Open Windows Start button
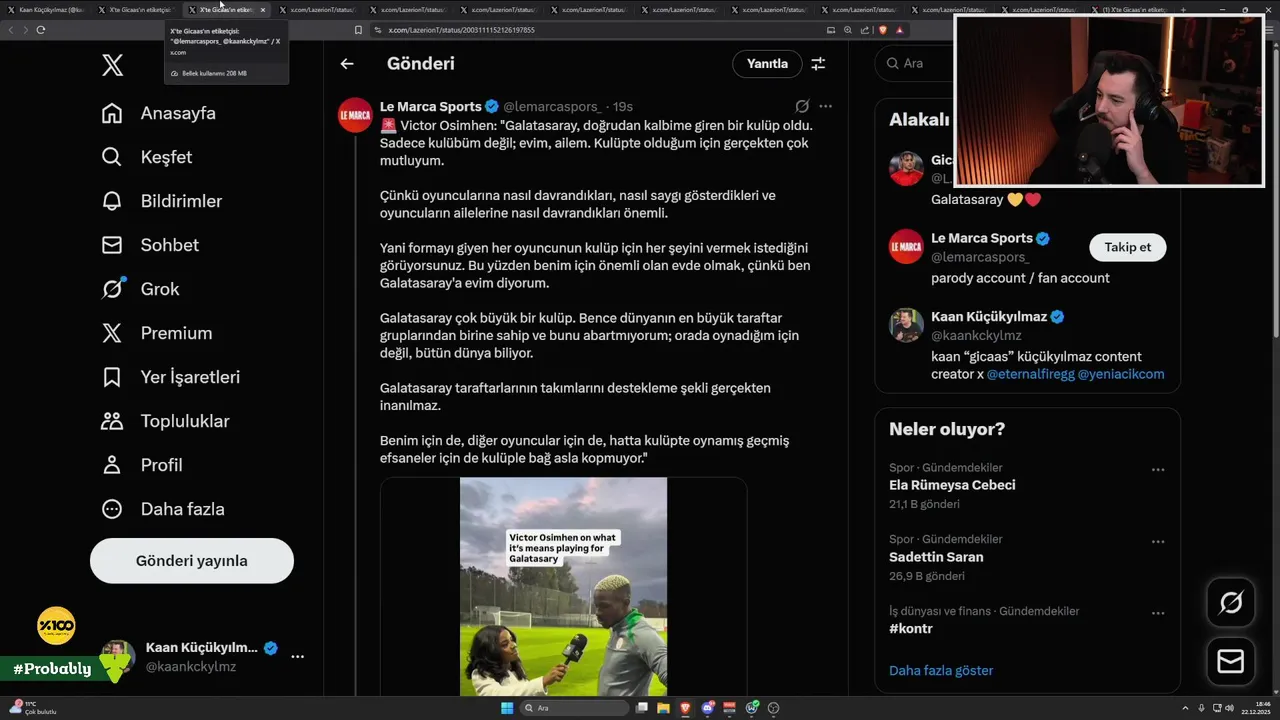This screenshot has height=720, width=1280. 507,708
